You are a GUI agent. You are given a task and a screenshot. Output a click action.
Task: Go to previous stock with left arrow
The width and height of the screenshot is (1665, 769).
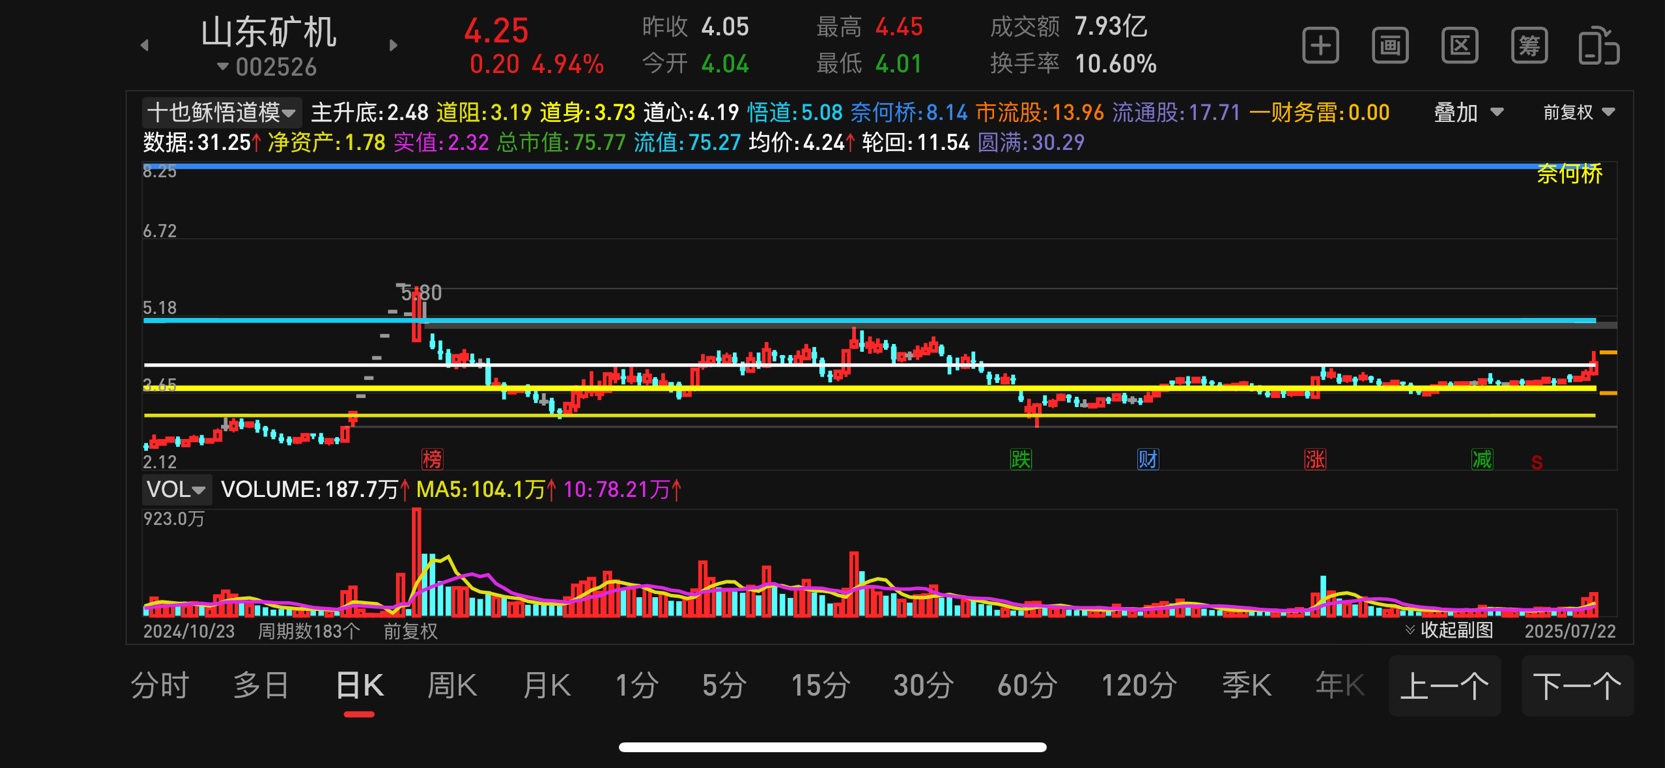[145, 45]
